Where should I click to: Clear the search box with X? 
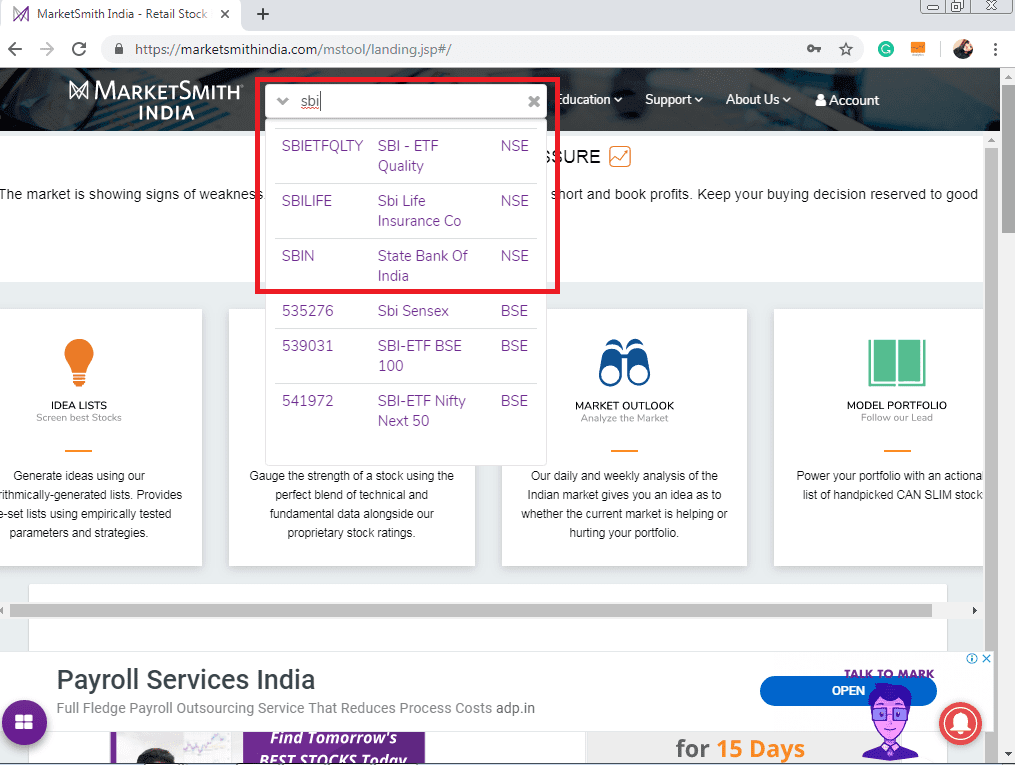pos(533,101)
